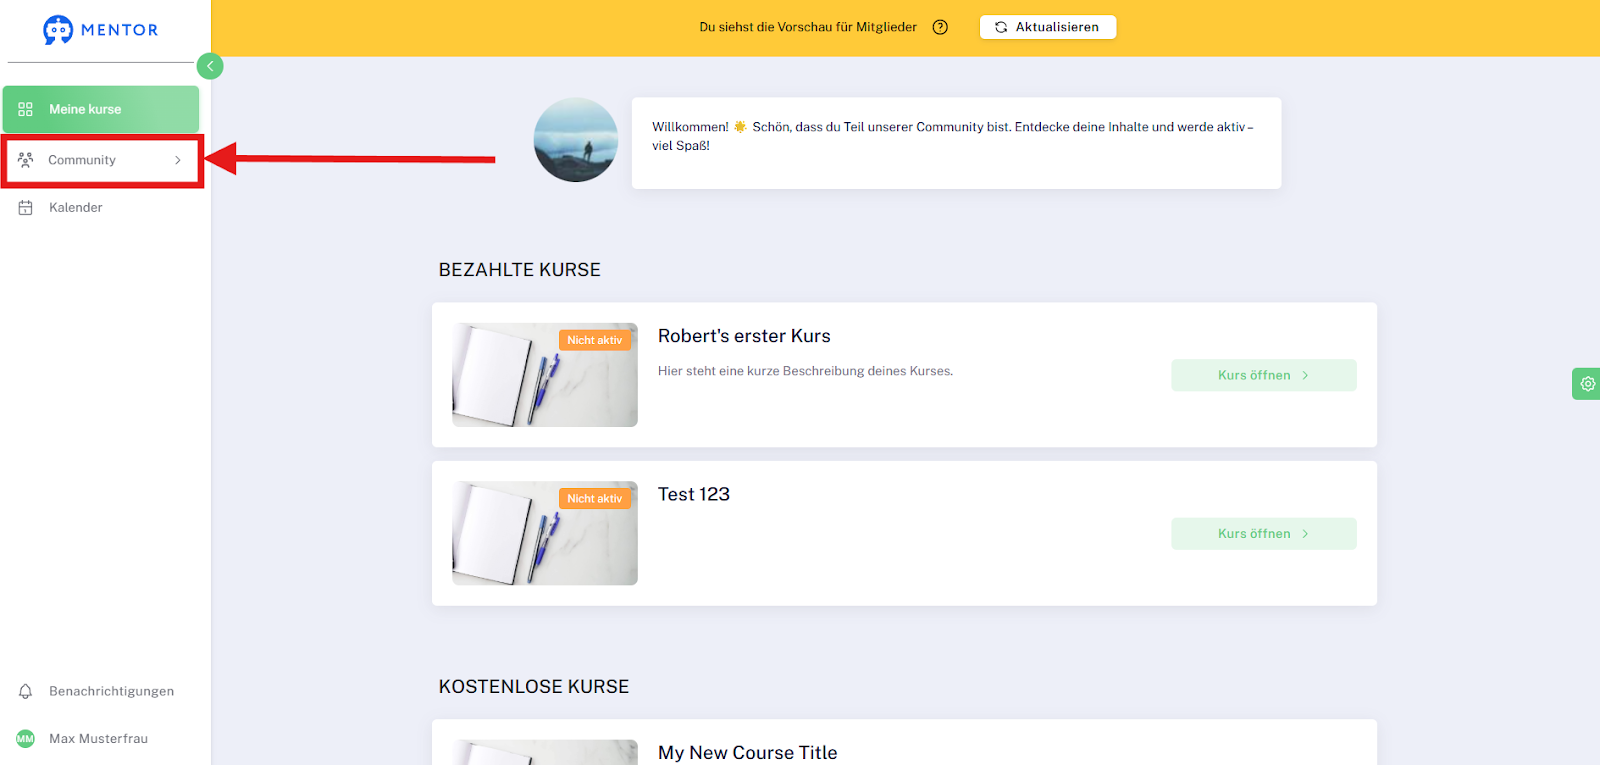Screen dimensions: 1600x765
Task: Expand the Community submenu chevron
Action: click(178, 160)
